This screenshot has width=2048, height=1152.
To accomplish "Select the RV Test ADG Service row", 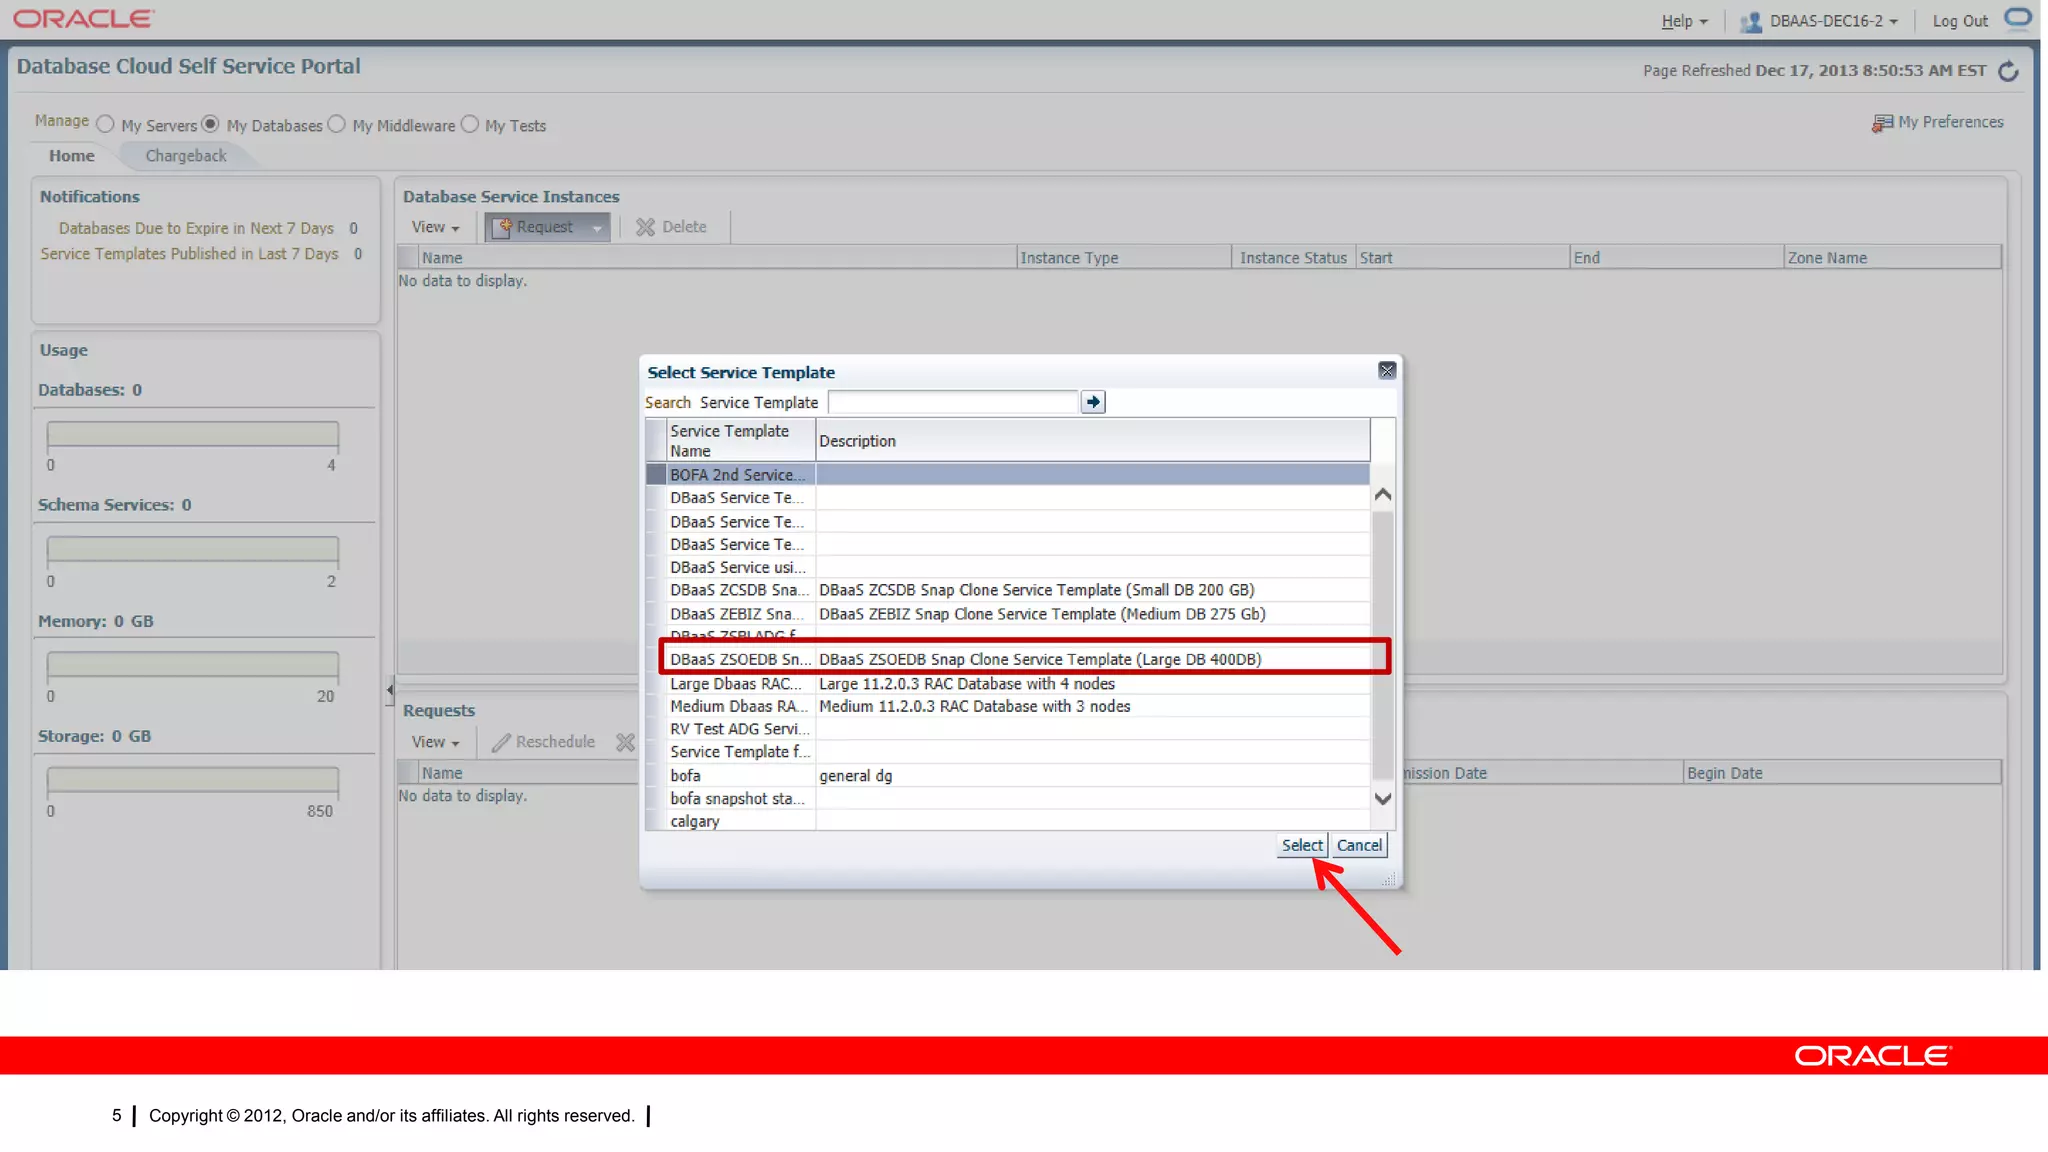I will click(x=1008, y=729).
